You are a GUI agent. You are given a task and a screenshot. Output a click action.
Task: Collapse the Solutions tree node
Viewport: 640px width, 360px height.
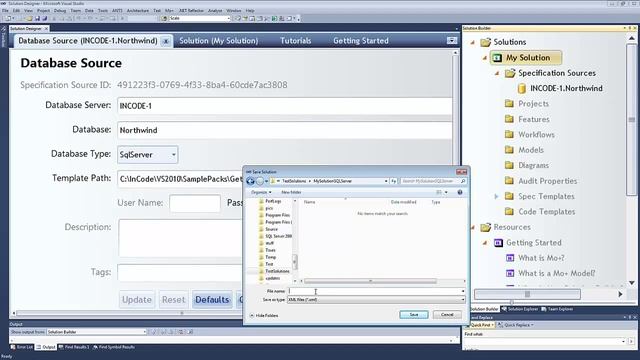click(473, 42)
